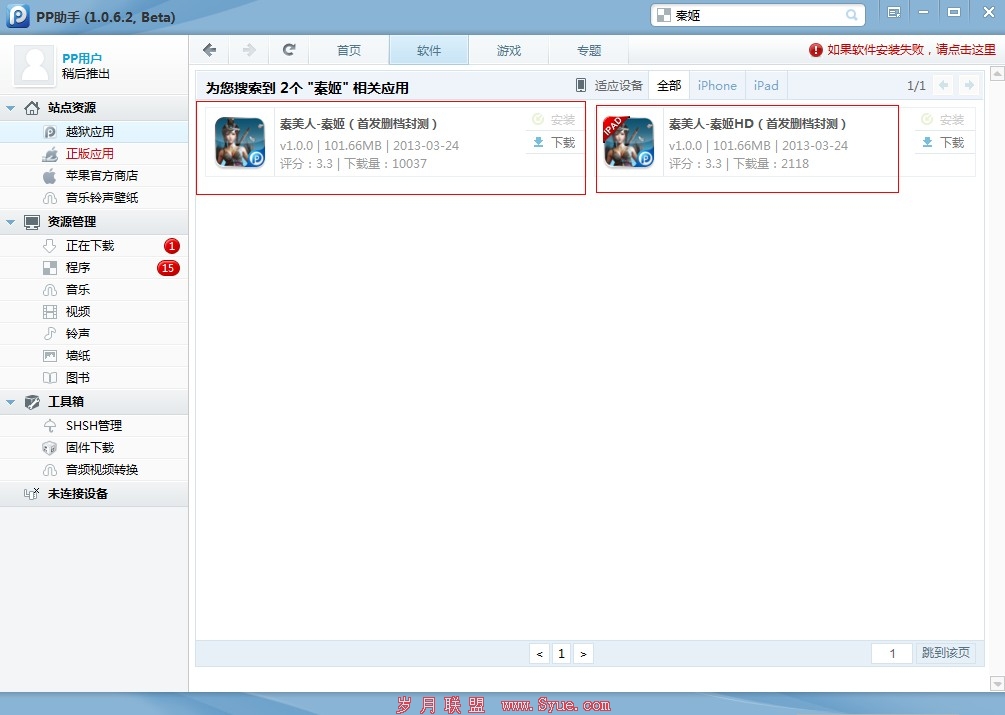Viewport: 1005px width, 715px height.
Task: Click the scrollbar up arrow
Action: (997, 74)
